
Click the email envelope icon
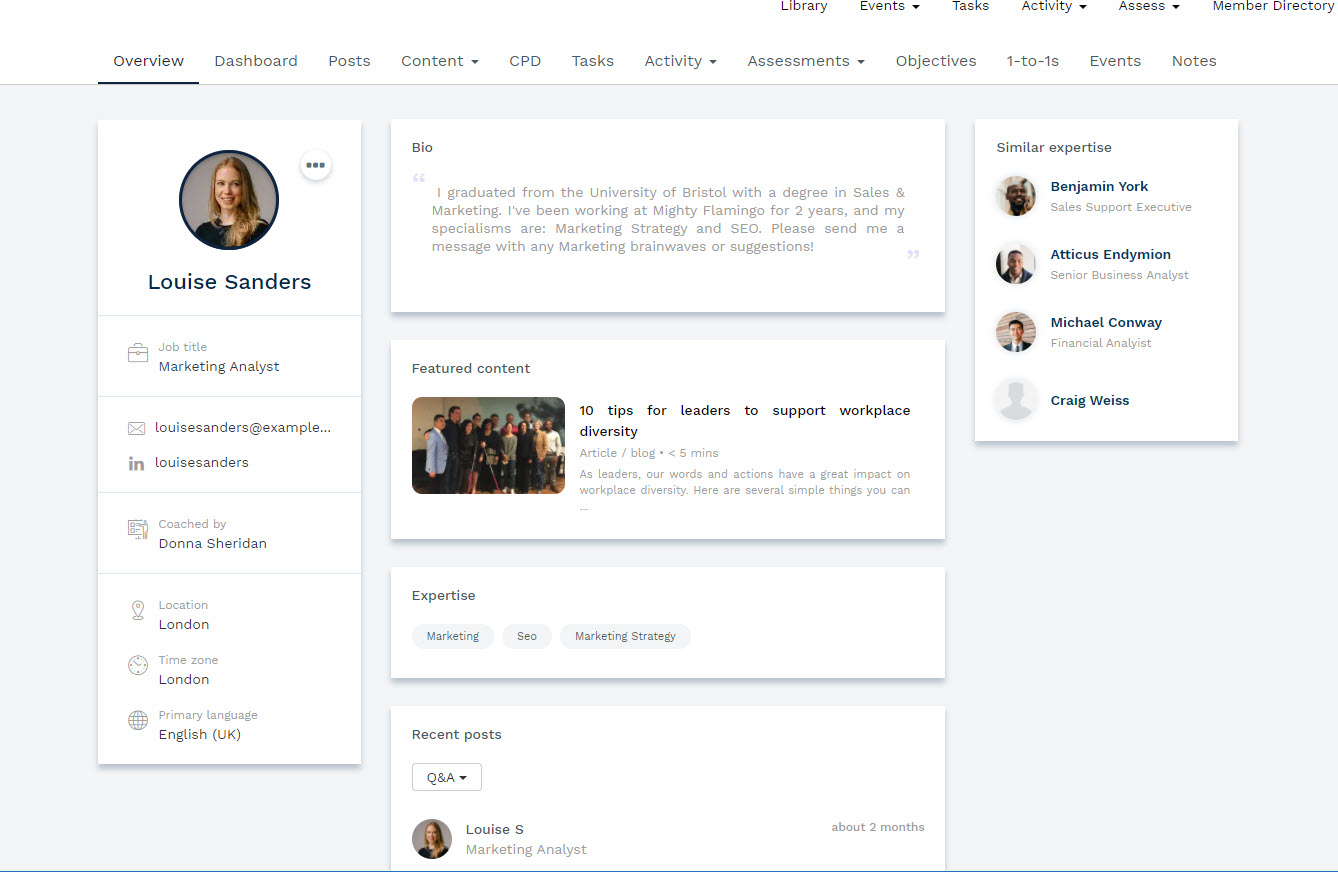pyautogui.click(x=137, y=428)
